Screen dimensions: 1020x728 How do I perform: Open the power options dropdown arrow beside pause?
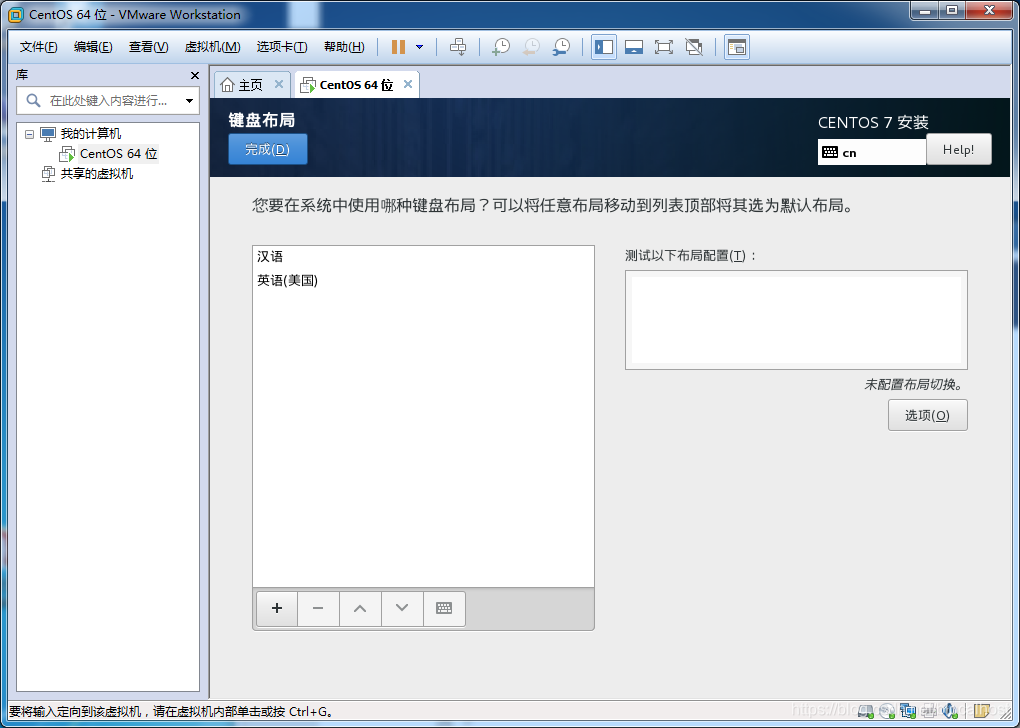tap(420, 47)
